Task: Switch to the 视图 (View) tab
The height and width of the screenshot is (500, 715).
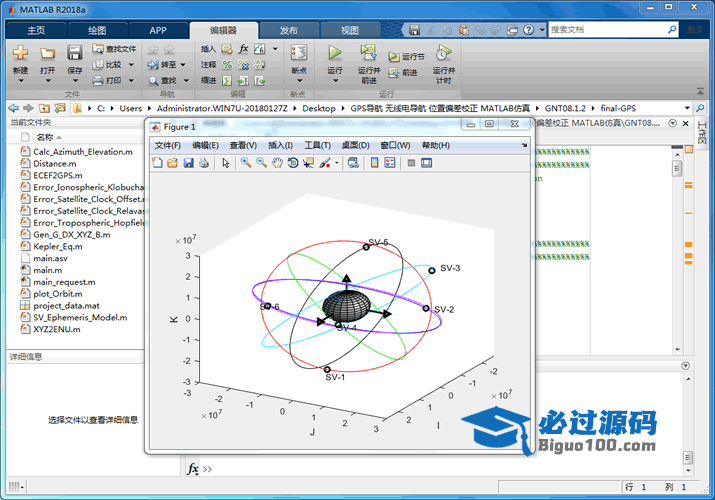Action: 350,30
